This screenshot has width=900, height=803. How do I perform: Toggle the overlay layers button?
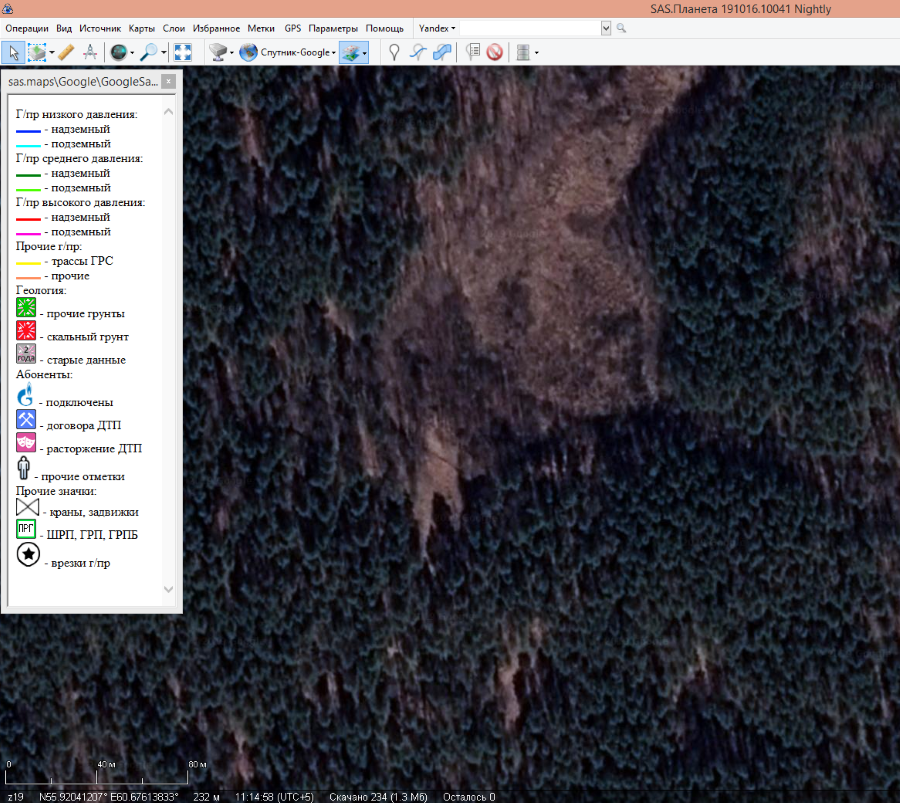(350, 52)
